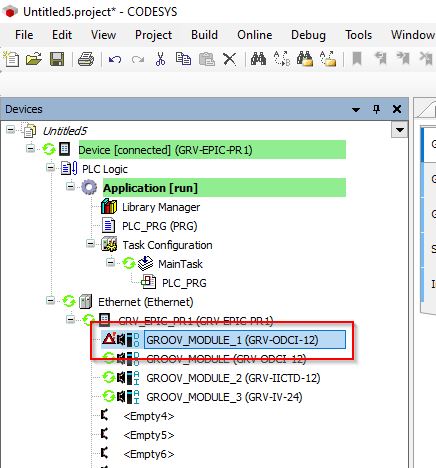Select GROOV_MODULE_1 (GRV-ODCI-12) in the tree
The image size is (436, 468).
[x=232, y=340]
